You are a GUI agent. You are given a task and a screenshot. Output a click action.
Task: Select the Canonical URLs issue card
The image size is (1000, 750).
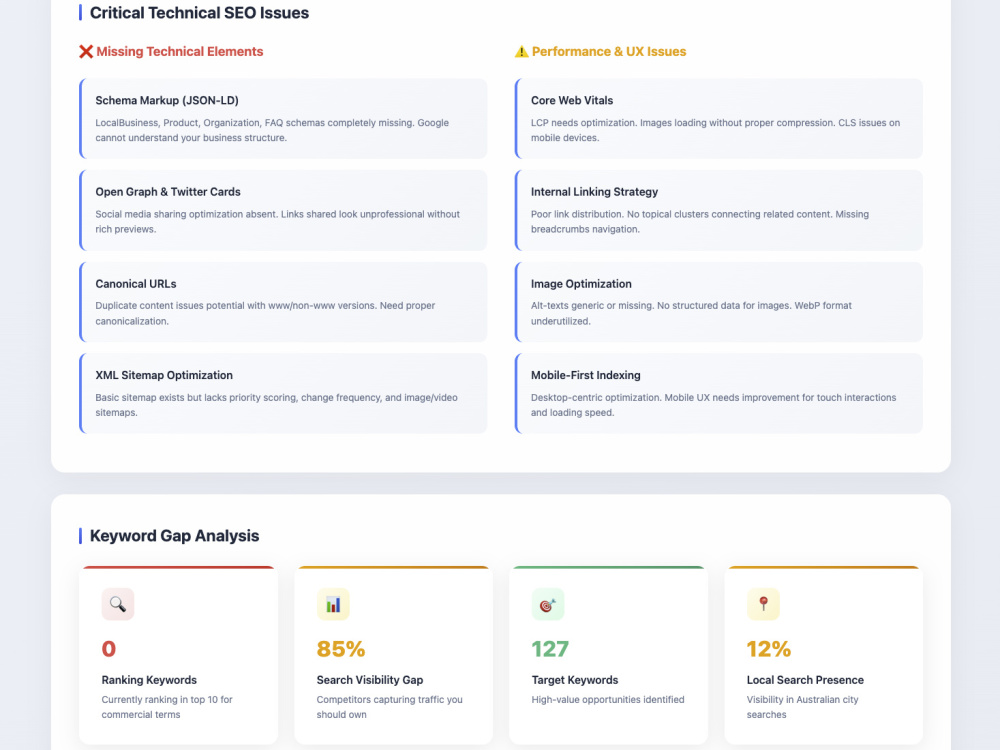pyautogui.click(x=283, y=302)
